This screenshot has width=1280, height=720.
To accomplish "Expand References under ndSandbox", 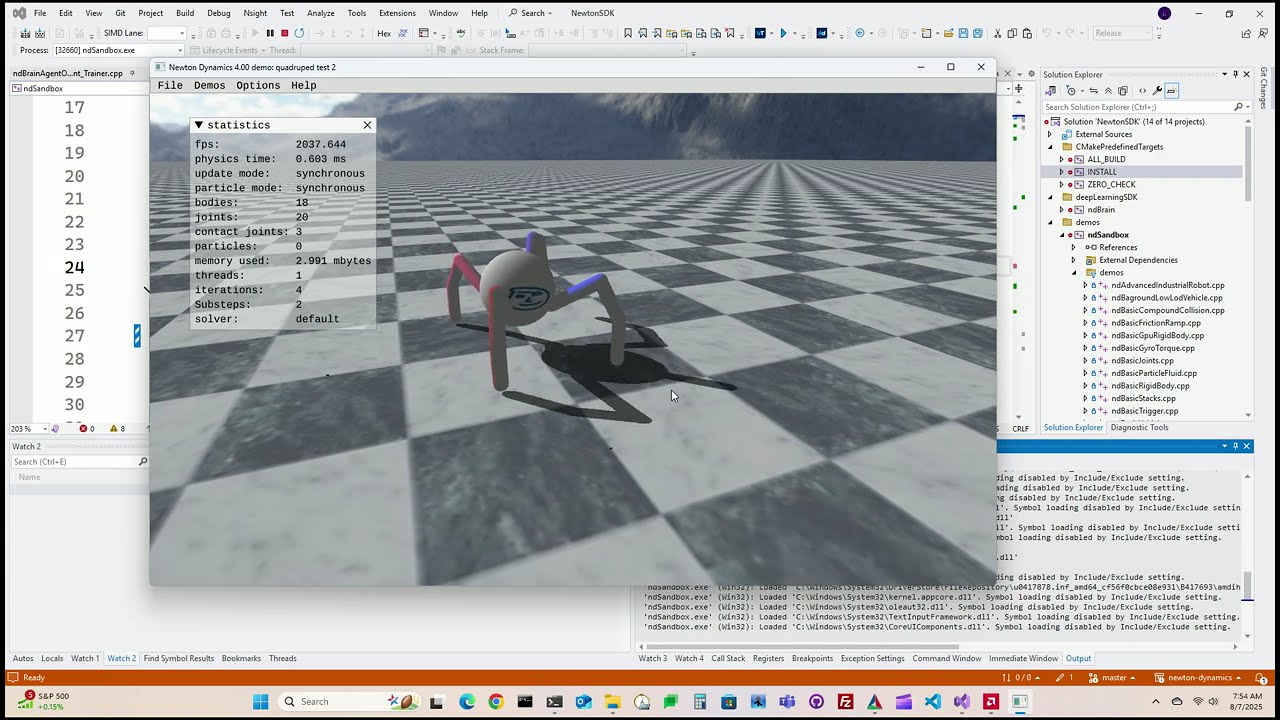I will pos(1073,247).
